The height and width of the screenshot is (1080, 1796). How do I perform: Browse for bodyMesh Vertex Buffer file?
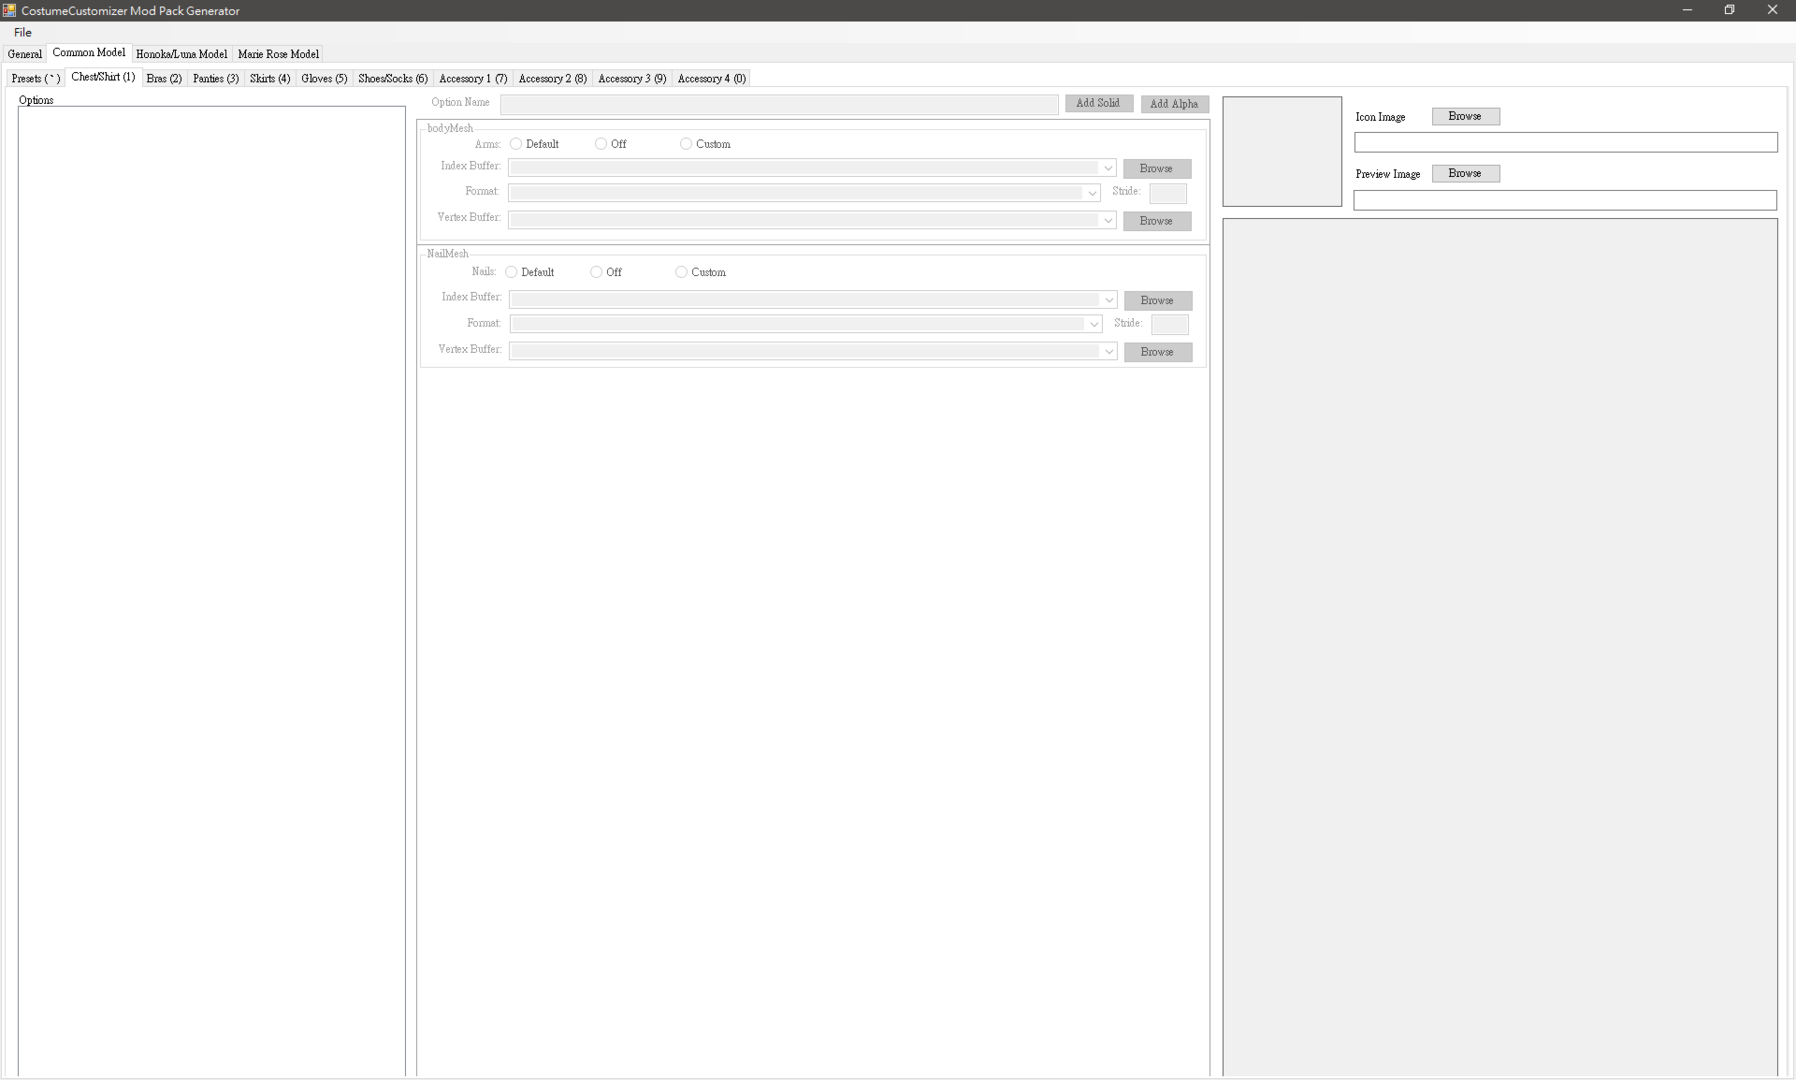[1156, 221]
